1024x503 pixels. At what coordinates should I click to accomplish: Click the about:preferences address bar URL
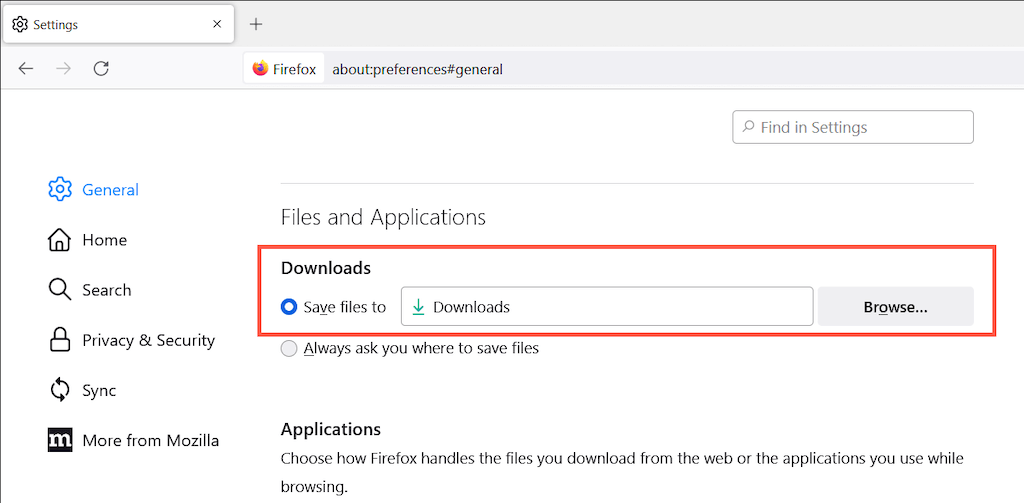[x=417, y=69]
